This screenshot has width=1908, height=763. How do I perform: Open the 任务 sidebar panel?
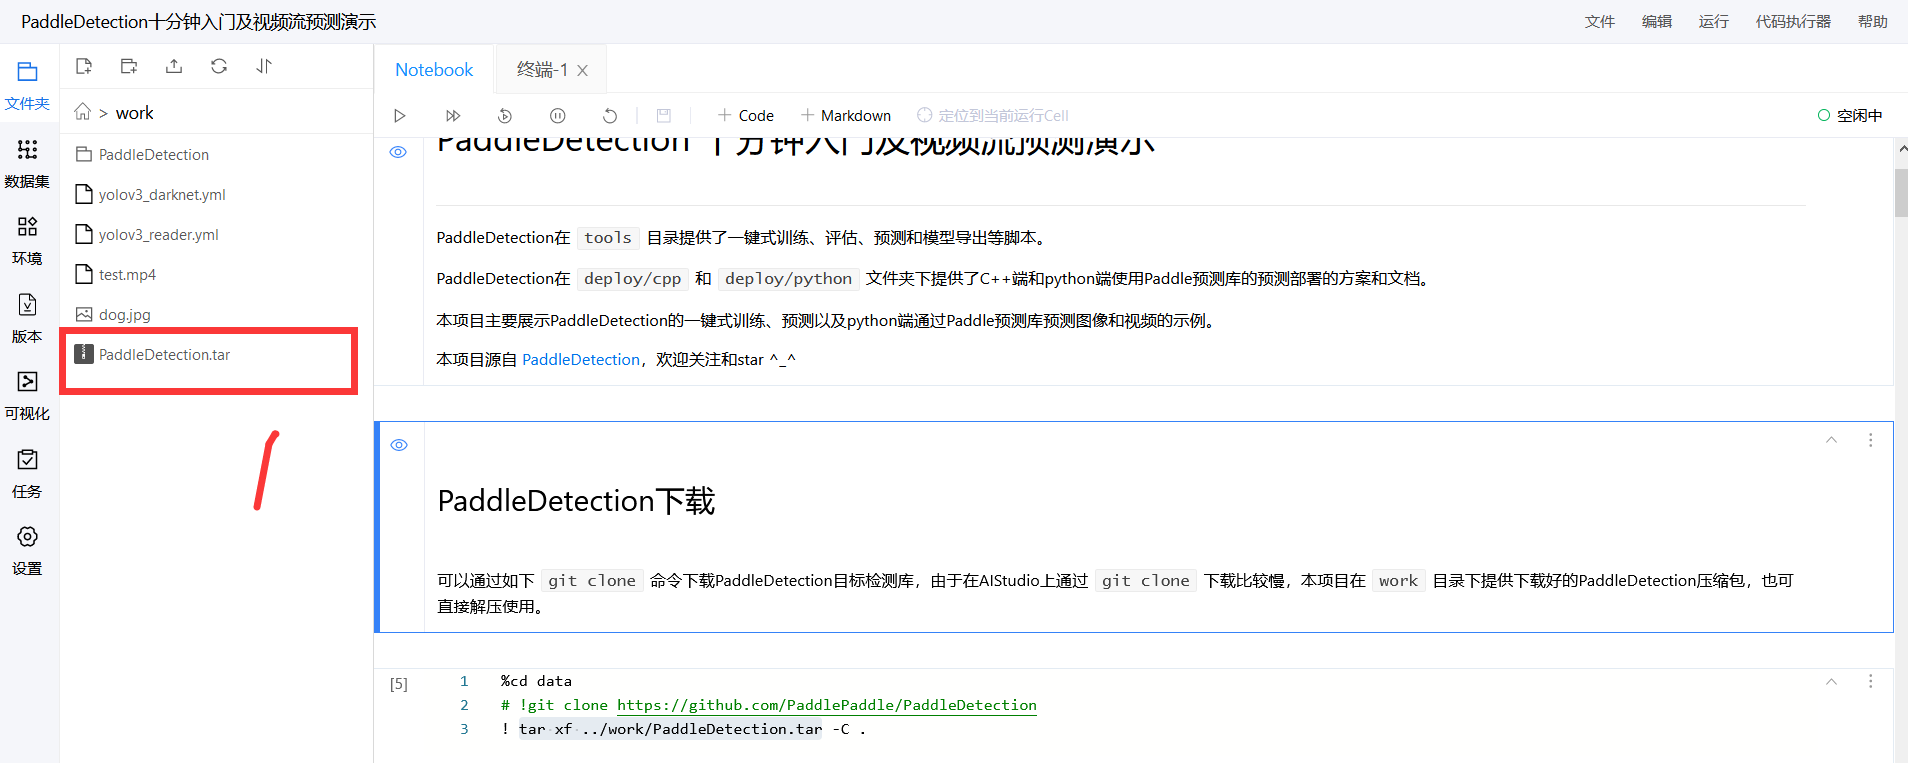27,474
